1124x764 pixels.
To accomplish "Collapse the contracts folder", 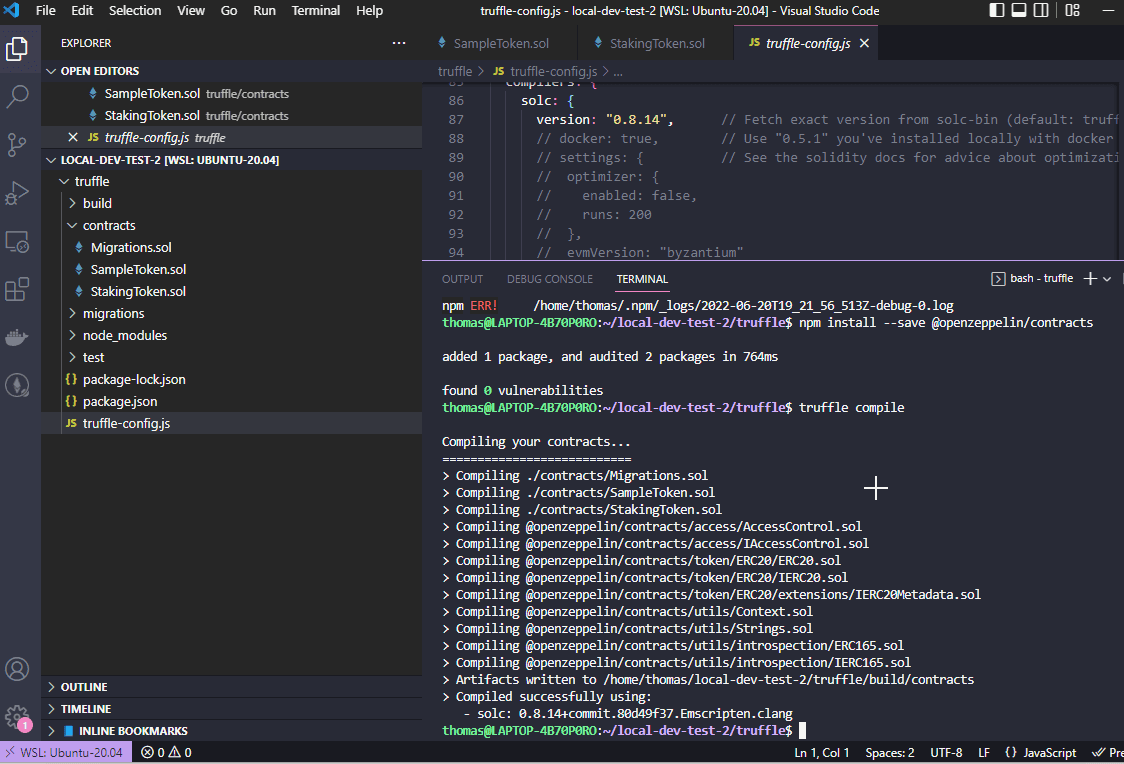I will coord(232,225).
